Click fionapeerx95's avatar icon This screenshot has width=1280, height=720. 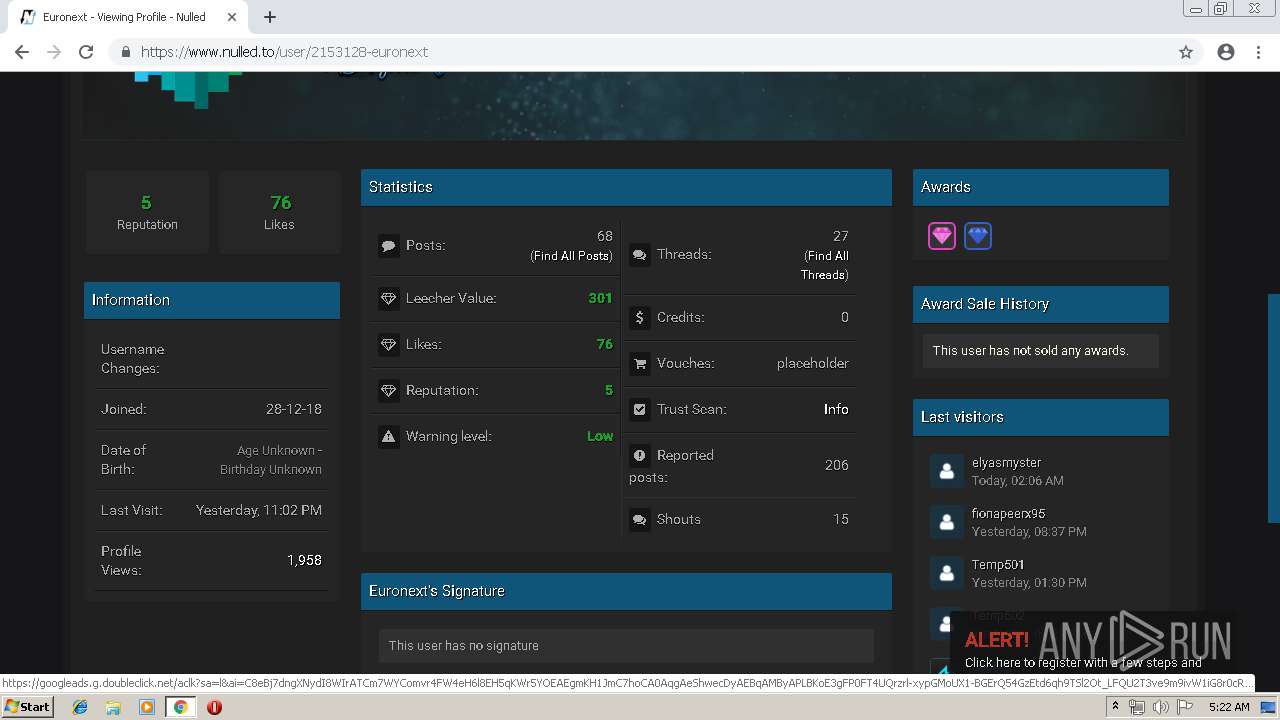coord(946,522)
